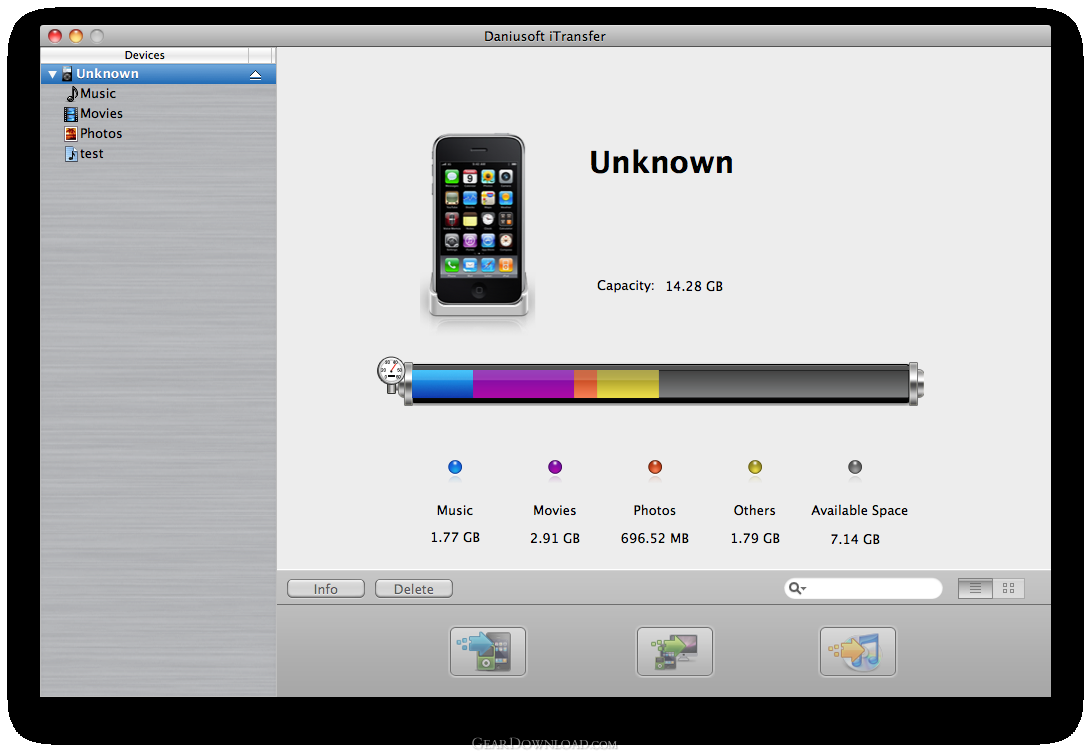Viewport: 1091px width, 752px height.
Task: Click the Available Space legend label
Action: pos(859,511)
